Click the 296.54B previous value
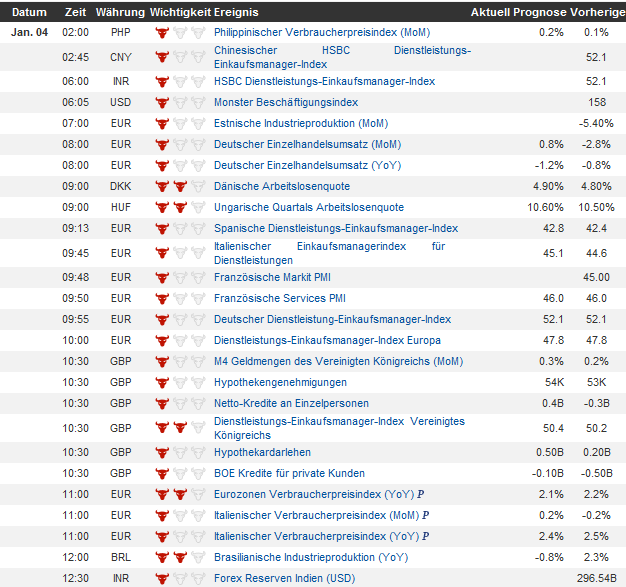Screen dimensions: 626x587 pos(596,578)
